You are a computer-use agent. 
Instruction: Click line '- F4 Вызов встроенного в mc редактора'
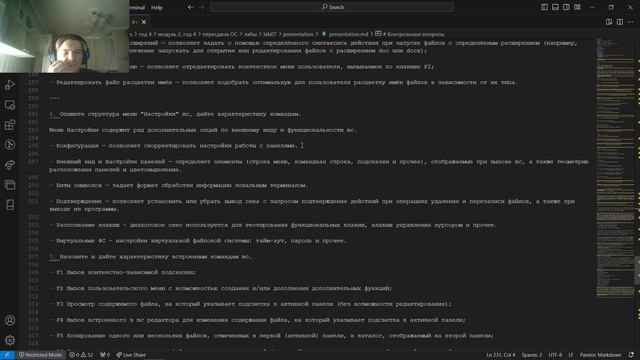click(x=257, y=320)
